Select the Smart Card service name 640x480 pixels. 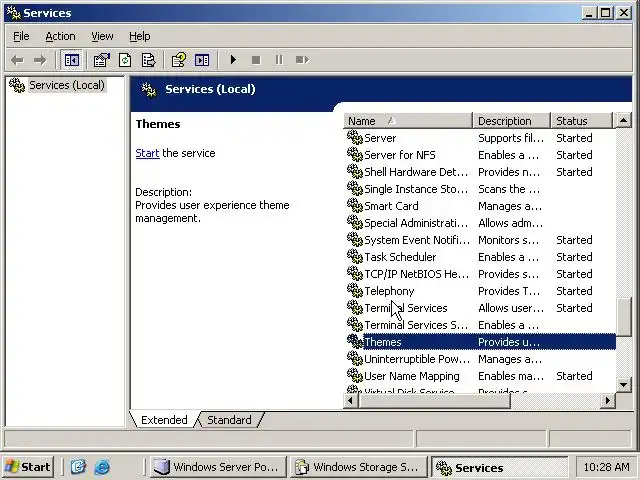click(x=391, y=206)
